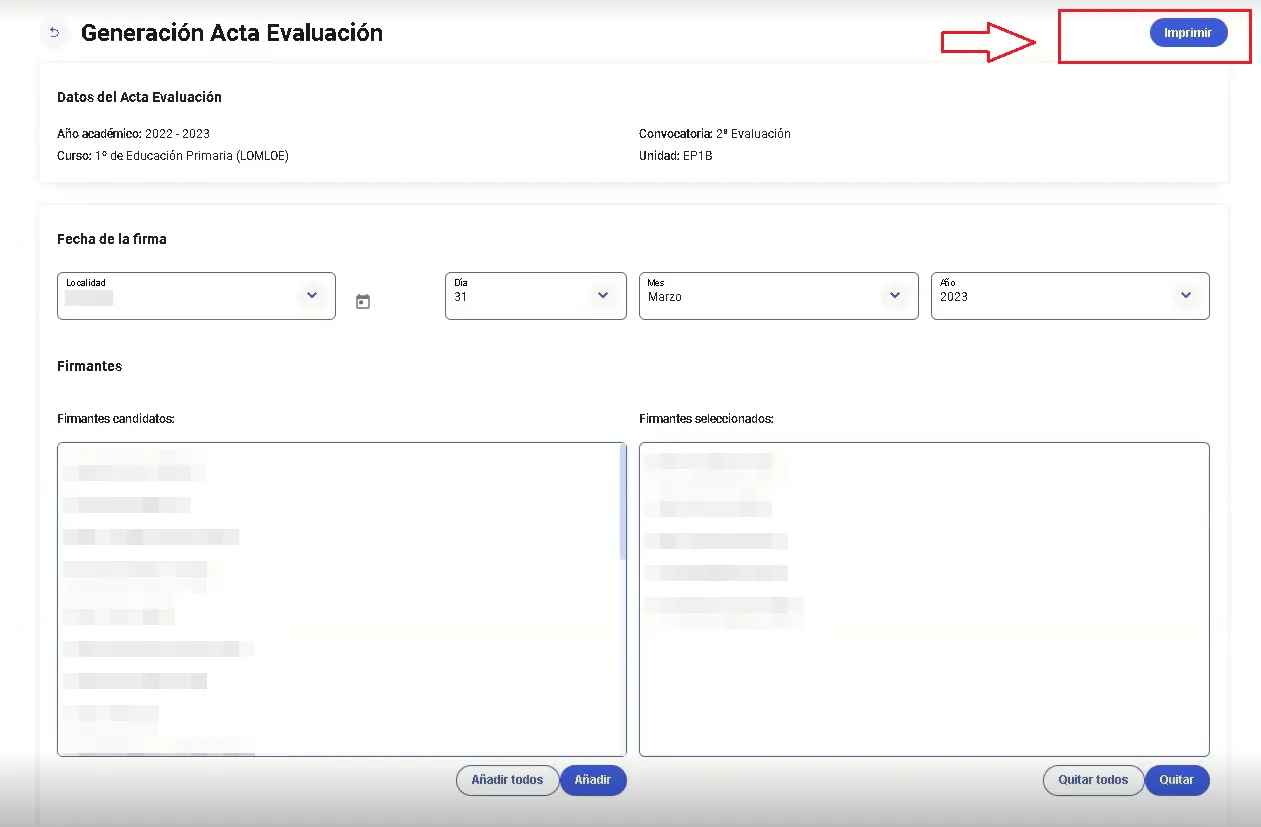
Task: Open the Año dropdown showing 2023
Action: (1185, 296)
